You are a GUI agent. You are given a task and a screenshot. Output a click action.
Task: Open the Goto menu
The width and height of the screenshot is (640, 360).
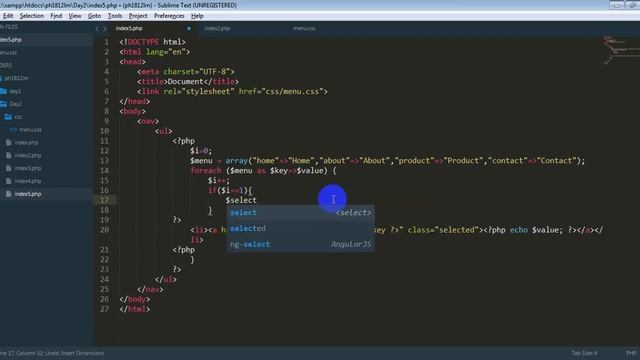[94, 16]
